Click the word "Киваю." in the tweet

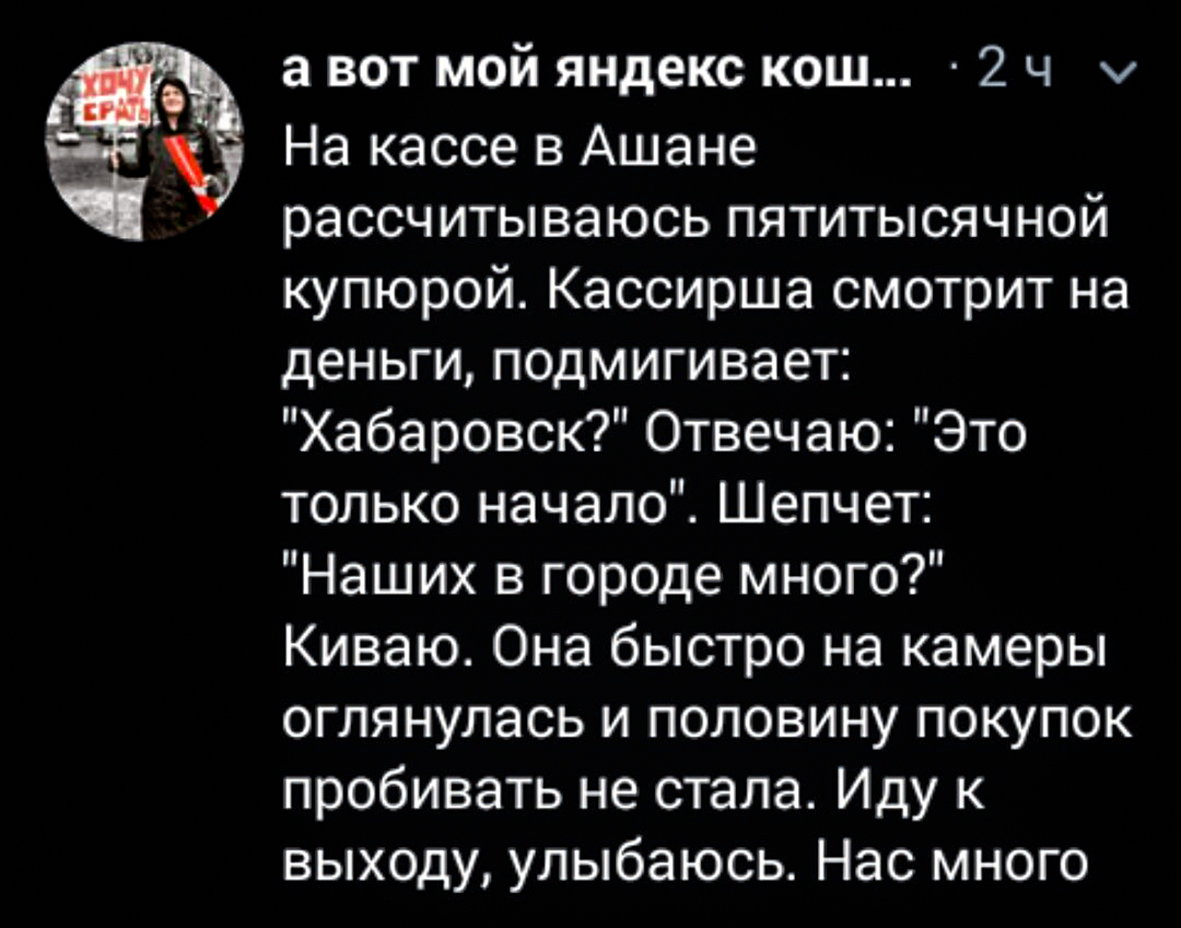coord(380,649)
